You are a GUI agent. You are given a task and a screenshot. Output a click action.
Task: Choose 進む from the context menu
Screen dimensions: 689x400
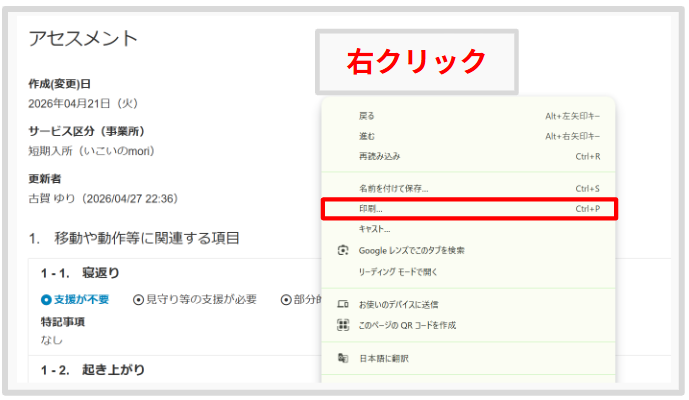coord(468,136)
